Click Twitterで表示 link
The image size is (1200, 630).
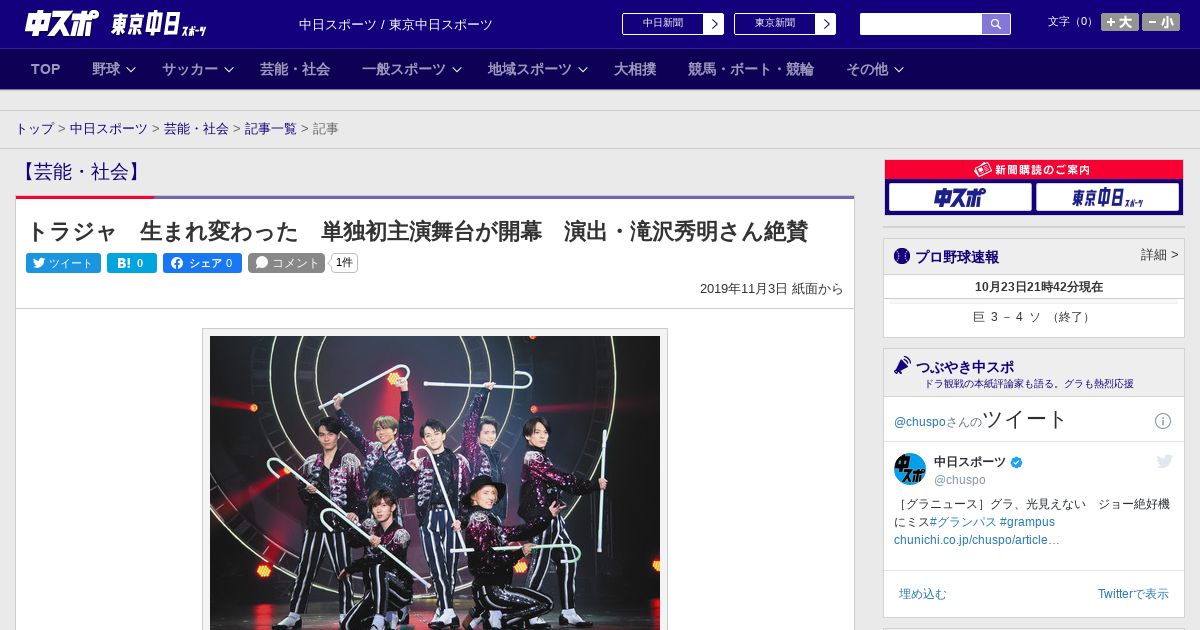1133,594
